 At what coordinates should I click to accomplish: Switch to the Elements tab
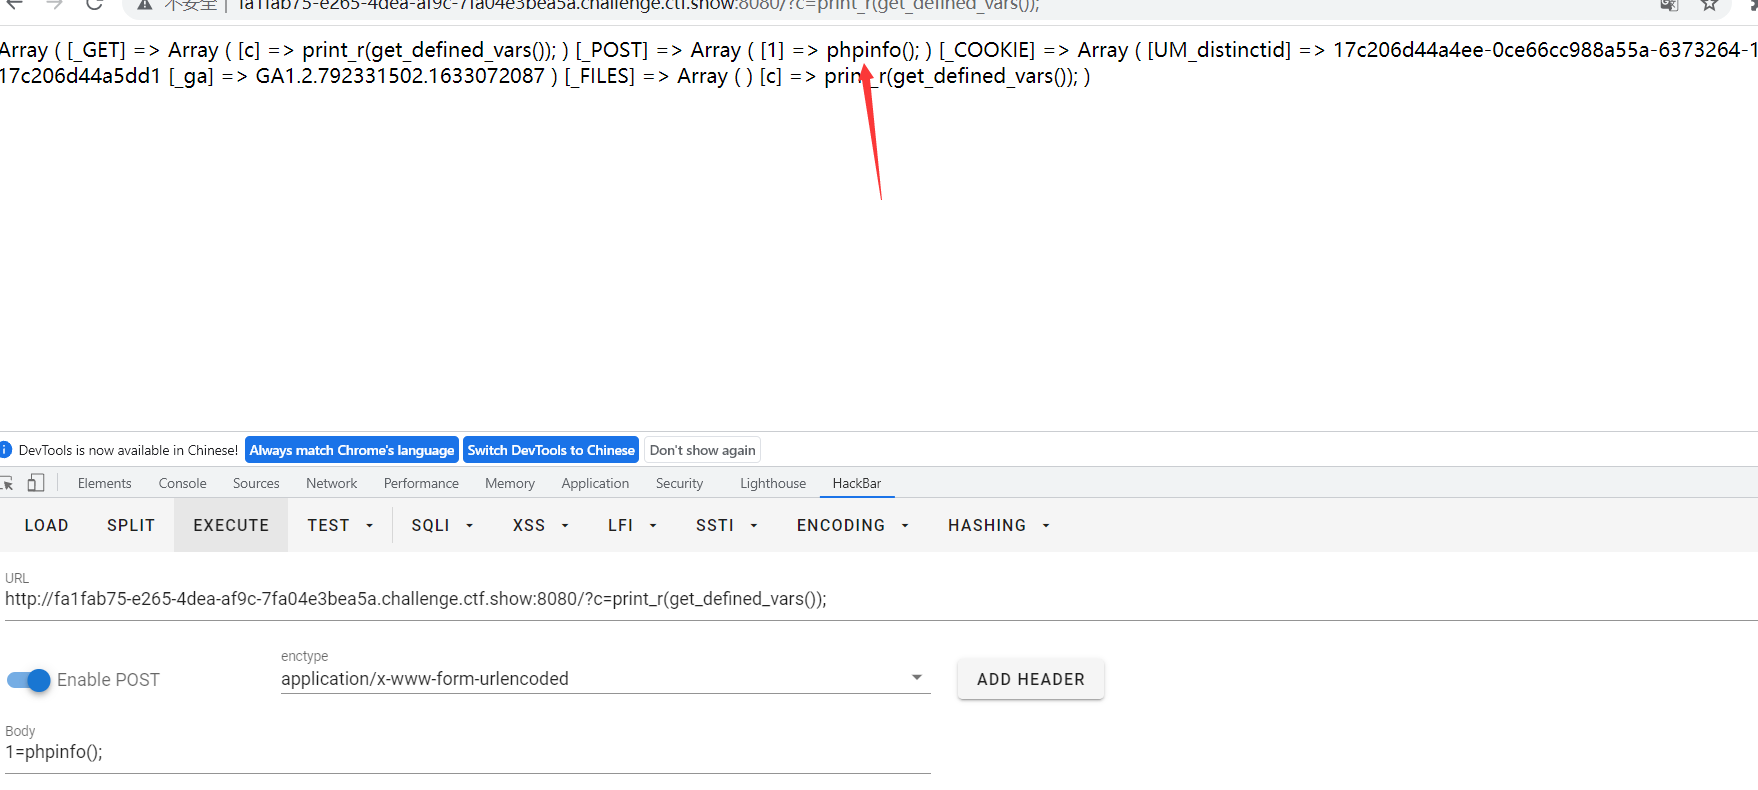point(105,483)
